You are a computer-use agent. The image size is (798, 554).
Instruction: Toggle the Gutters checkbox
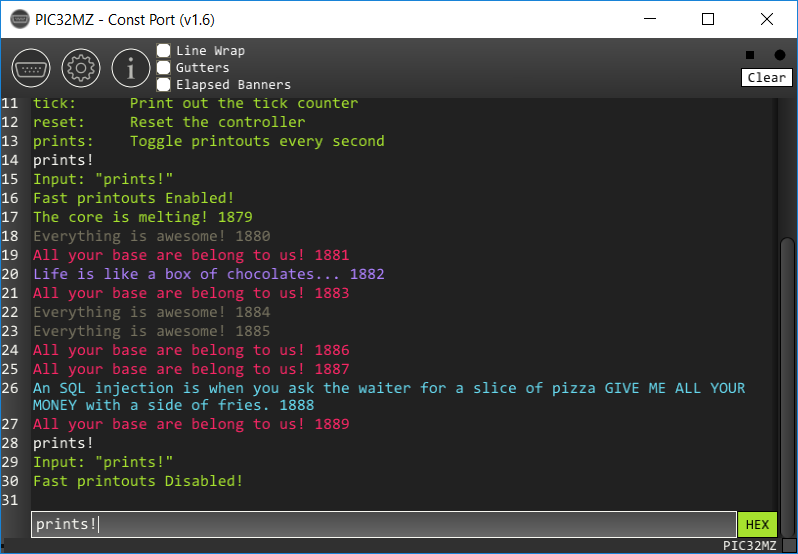[x=163, y=67]
